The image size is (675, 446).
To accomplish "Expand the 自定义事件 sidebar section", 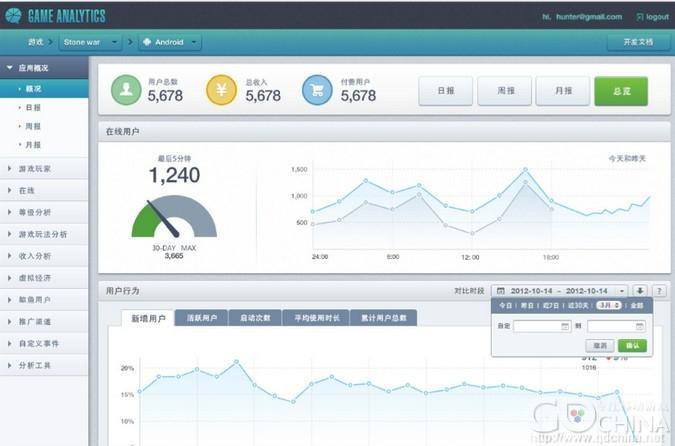I will tap(44, 344).
